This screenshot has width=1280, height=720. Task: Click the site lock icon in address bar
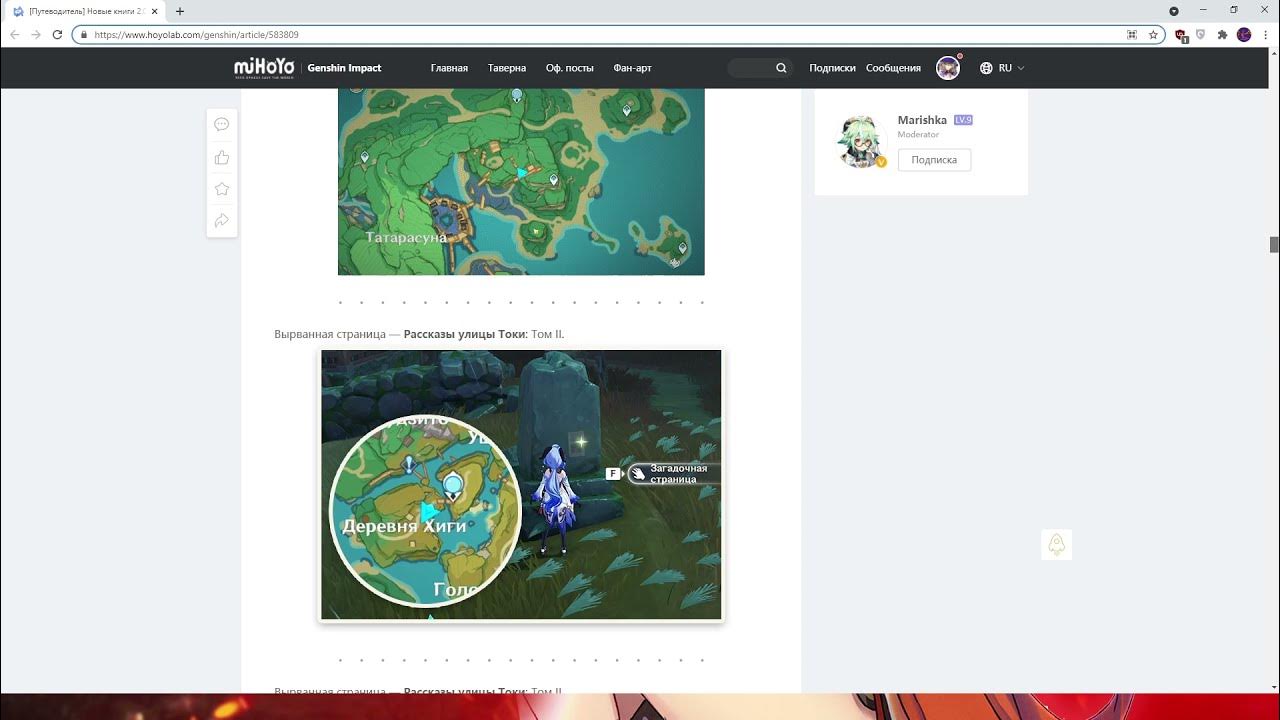(83, 34)
